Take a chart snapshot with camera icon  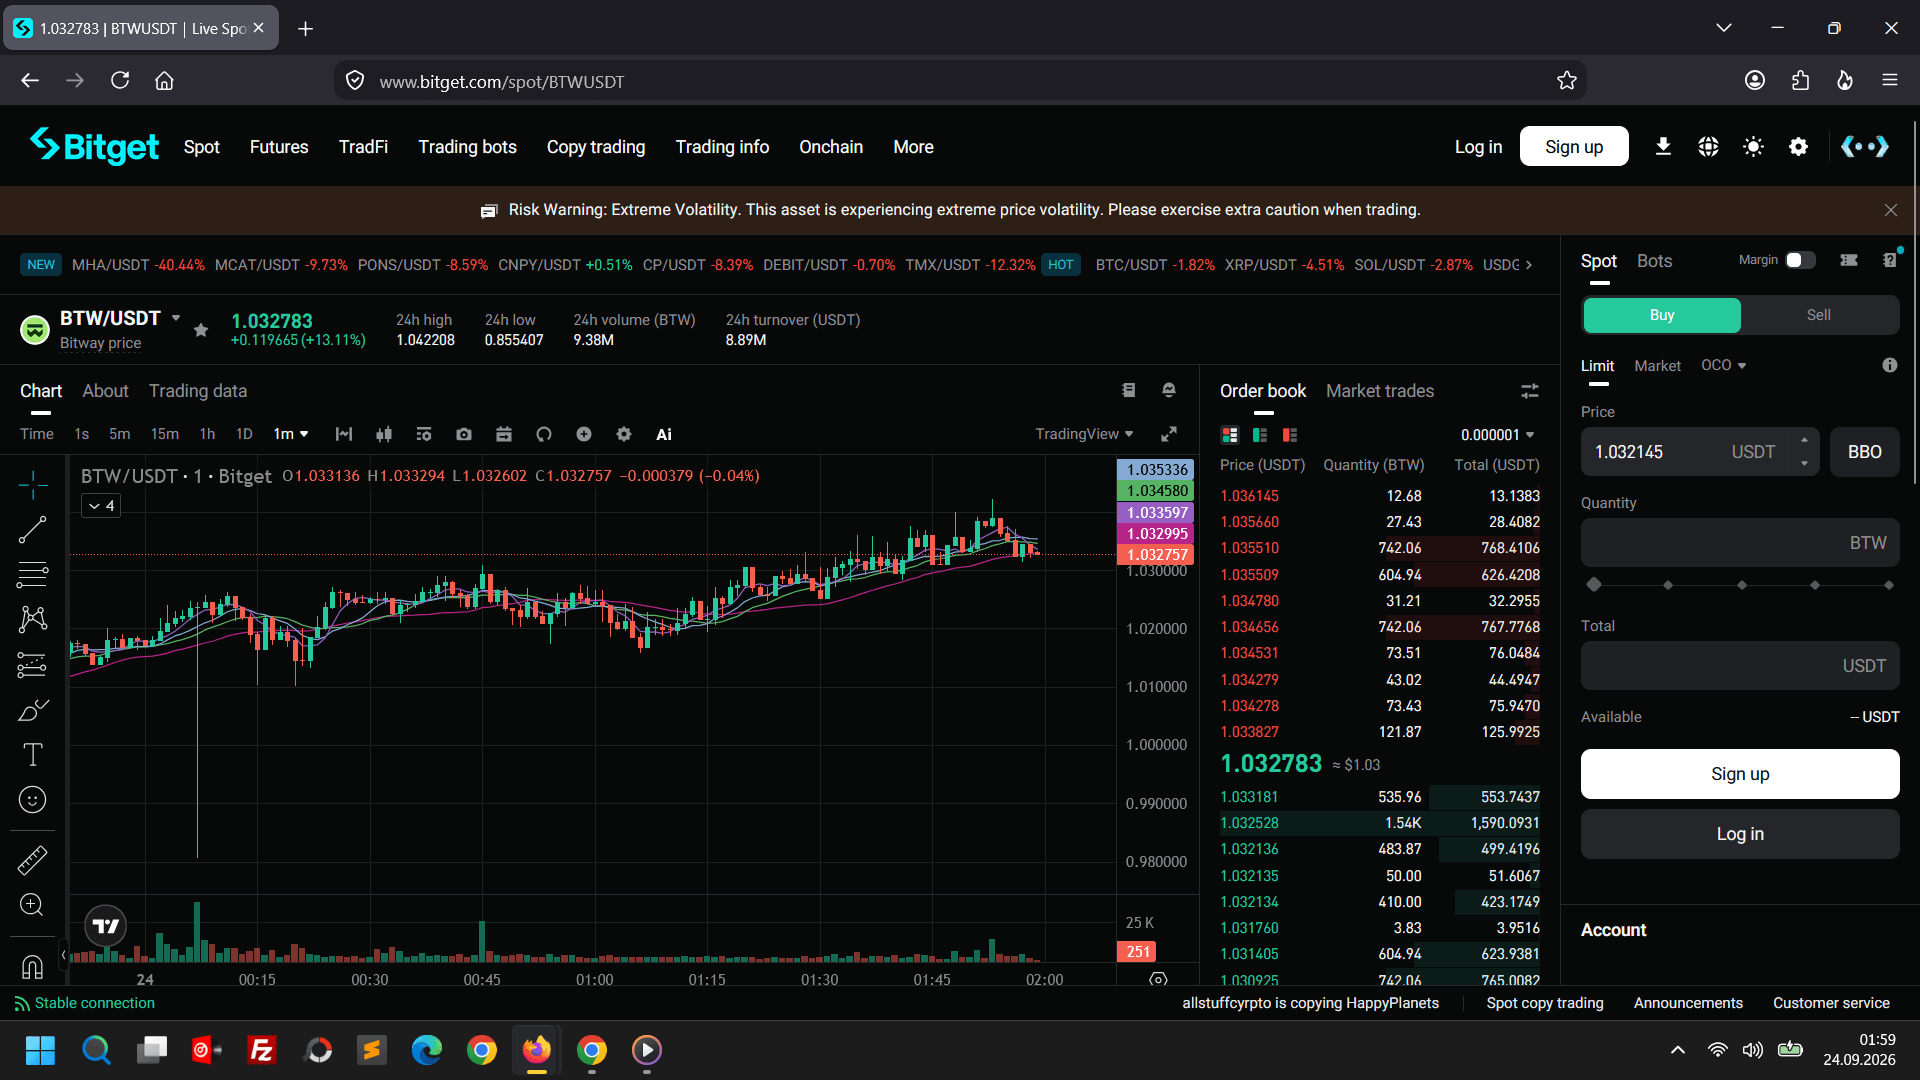click(x=464, y=434)
